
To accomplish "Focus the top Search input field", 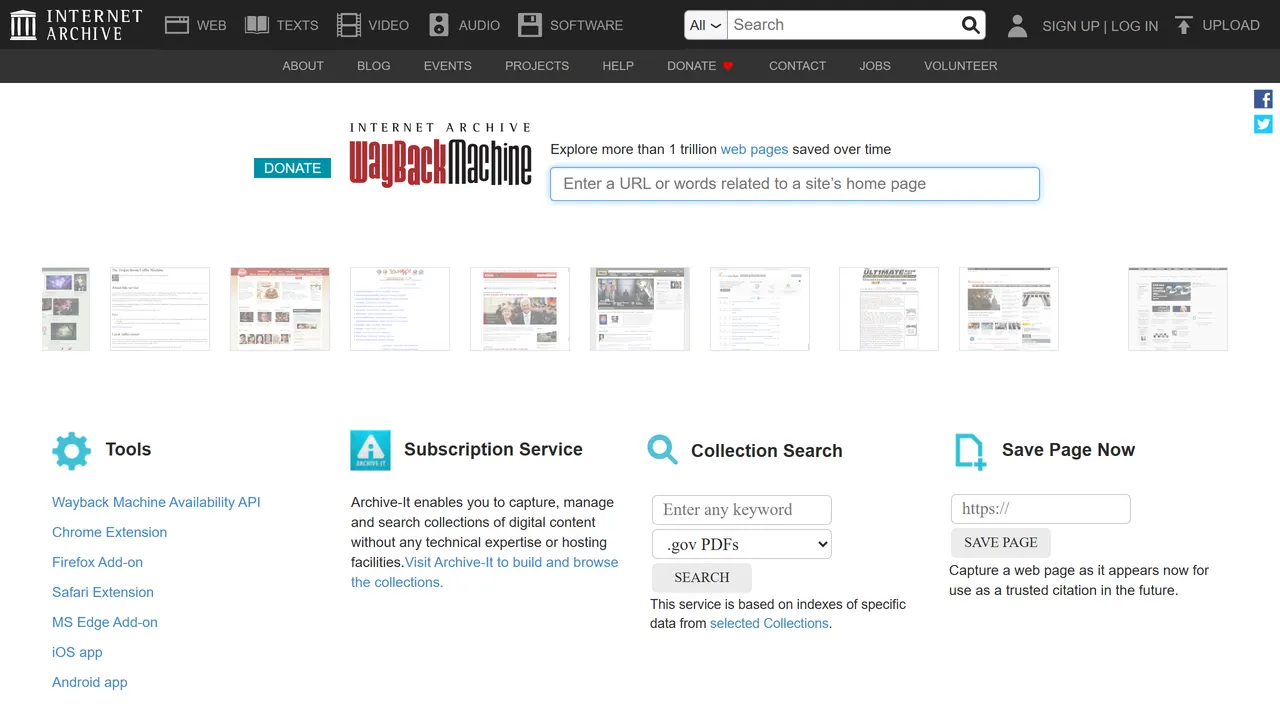I will [x=843, y=25].
